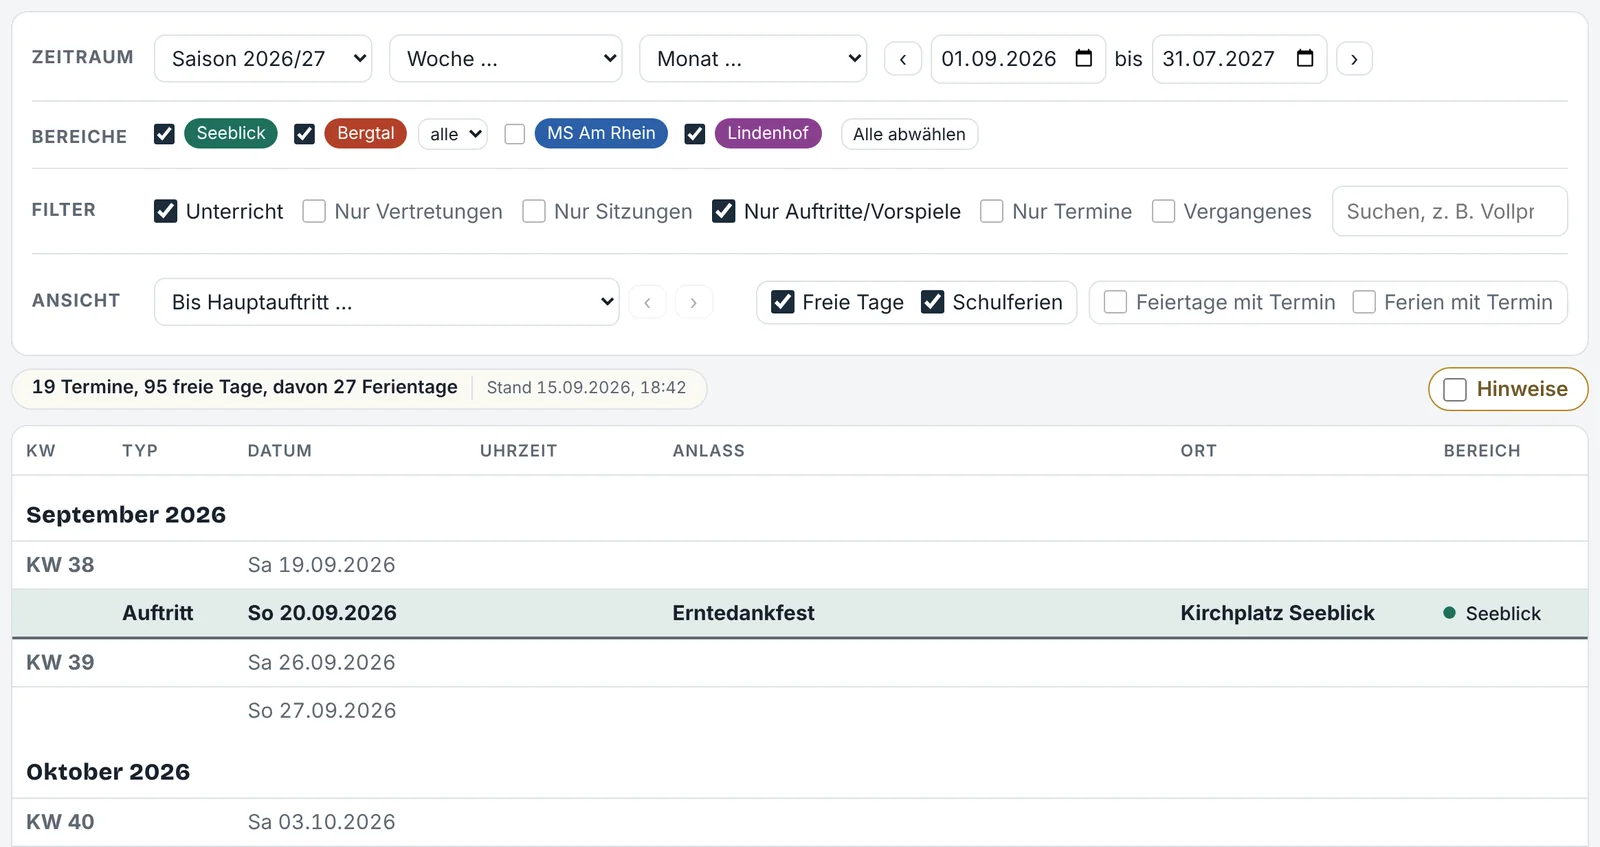The height and width of the screenshot is (847, 1600).
Task: Click the blue MS Am Rhein tag
Action: [601, 133]
